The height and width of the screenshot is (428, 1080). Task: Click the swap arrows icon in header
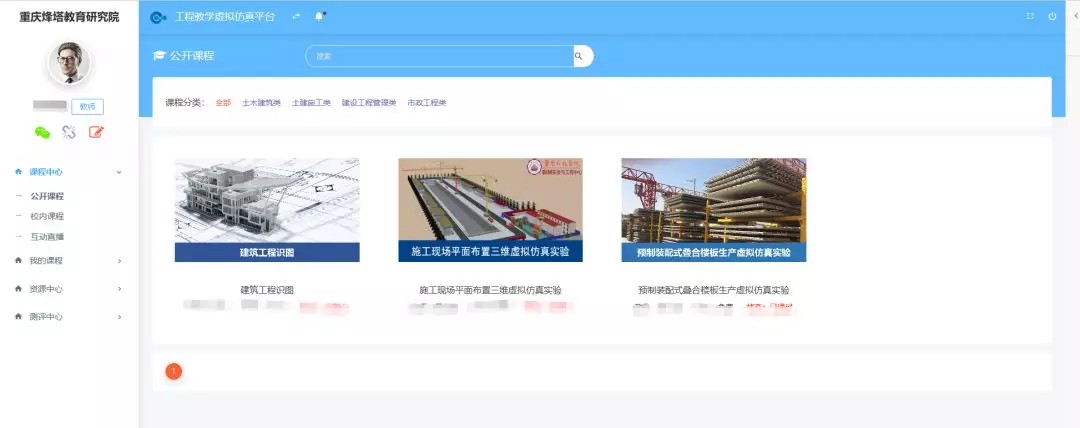pyautogui.click(x=296, y=17)
